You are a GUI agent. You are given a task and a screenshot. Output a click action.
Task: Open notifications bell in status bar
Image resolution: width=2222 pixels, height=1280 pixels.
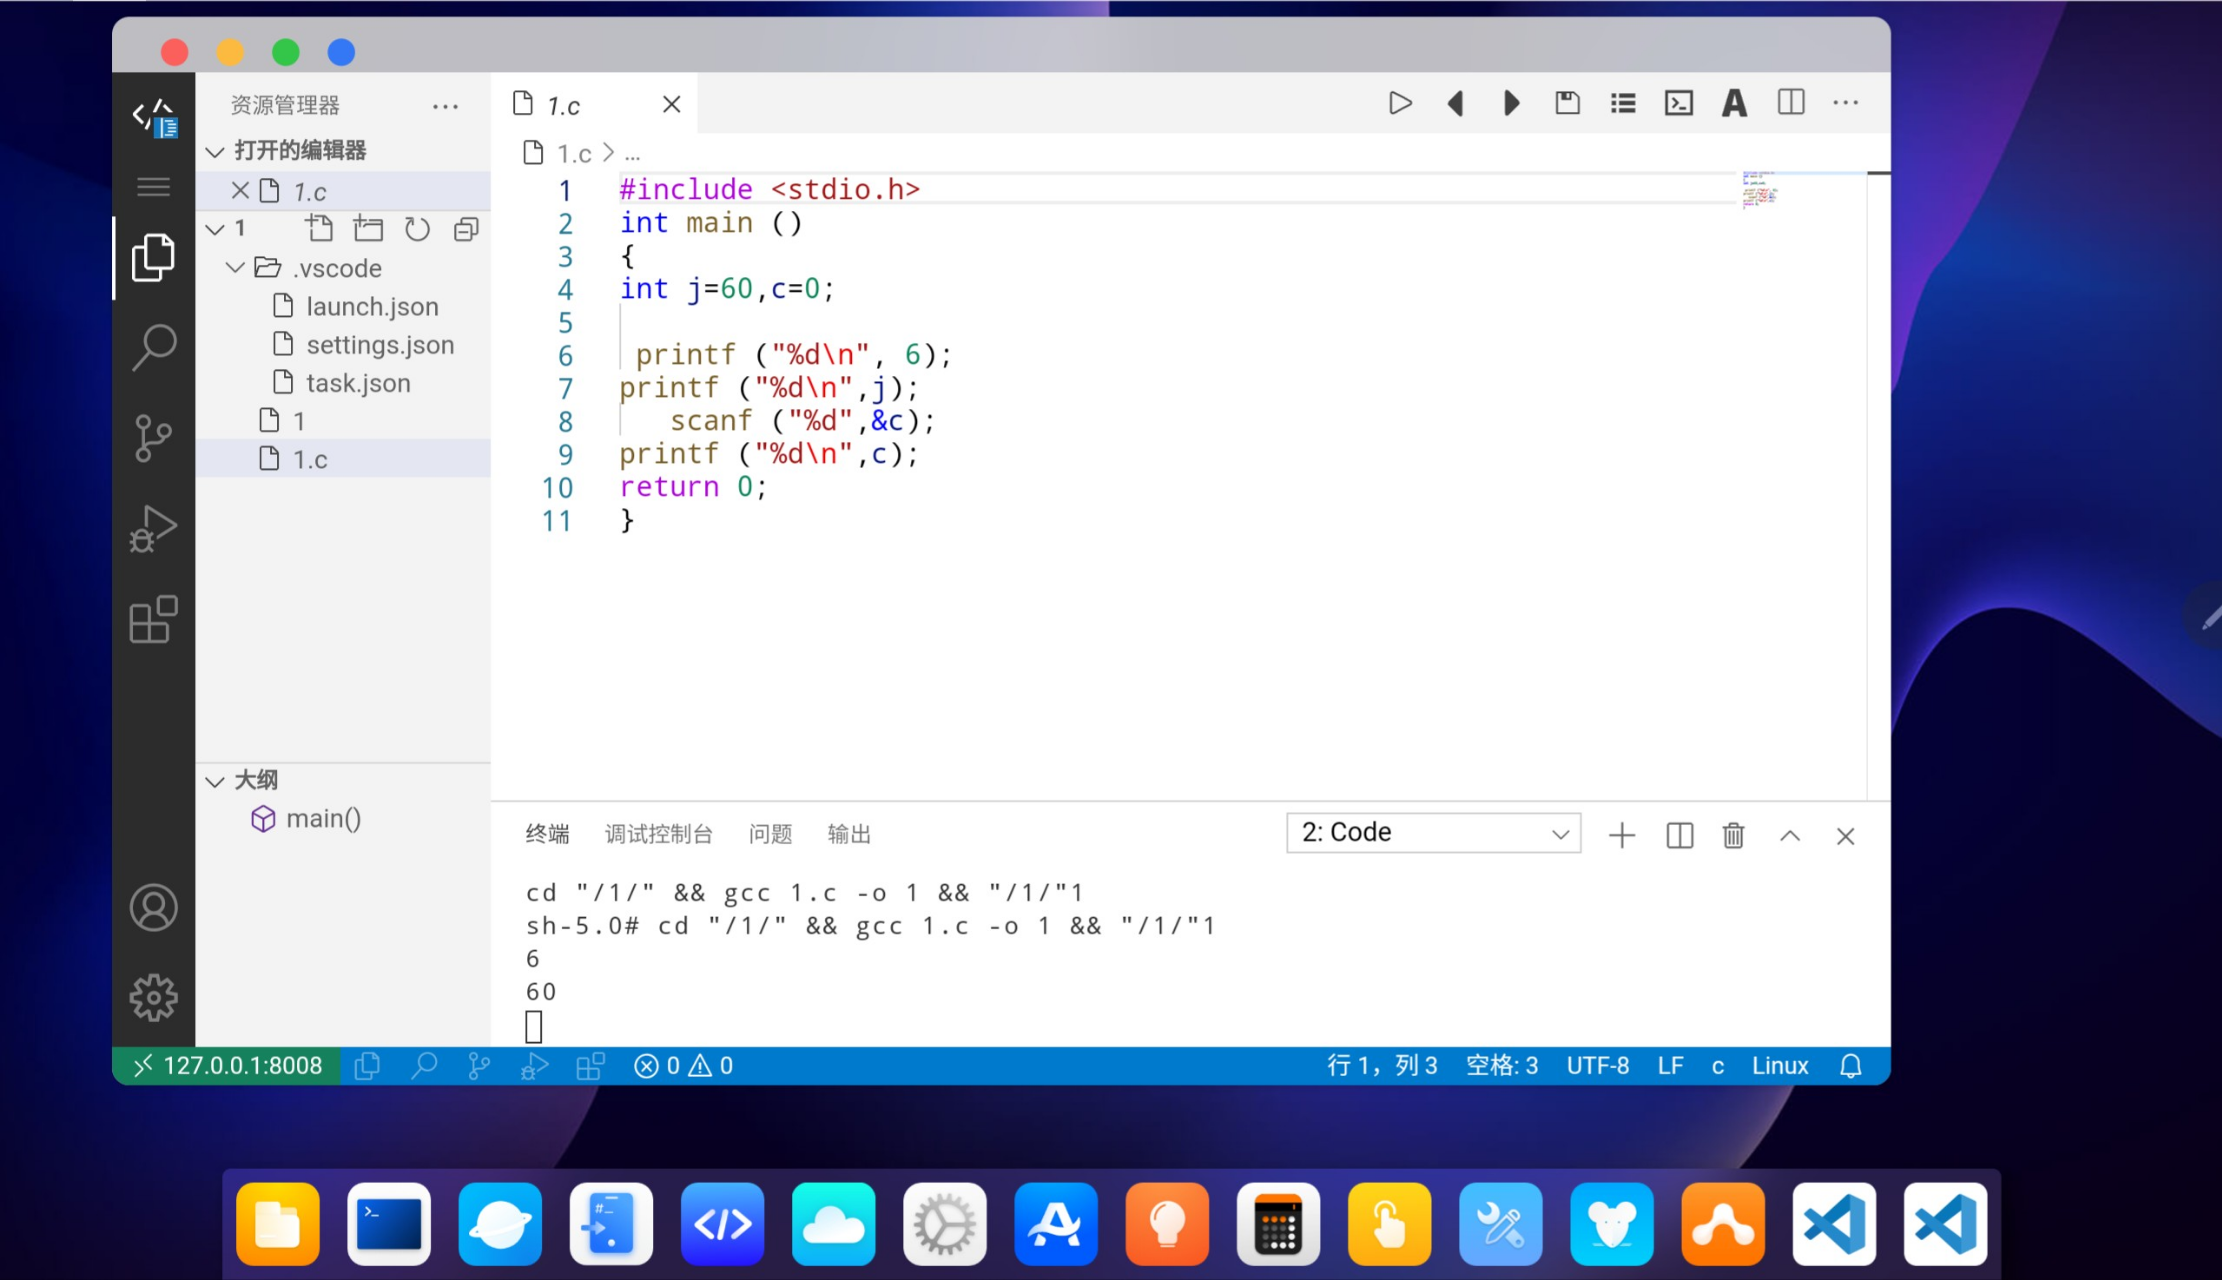(x=1851, y=1066)
